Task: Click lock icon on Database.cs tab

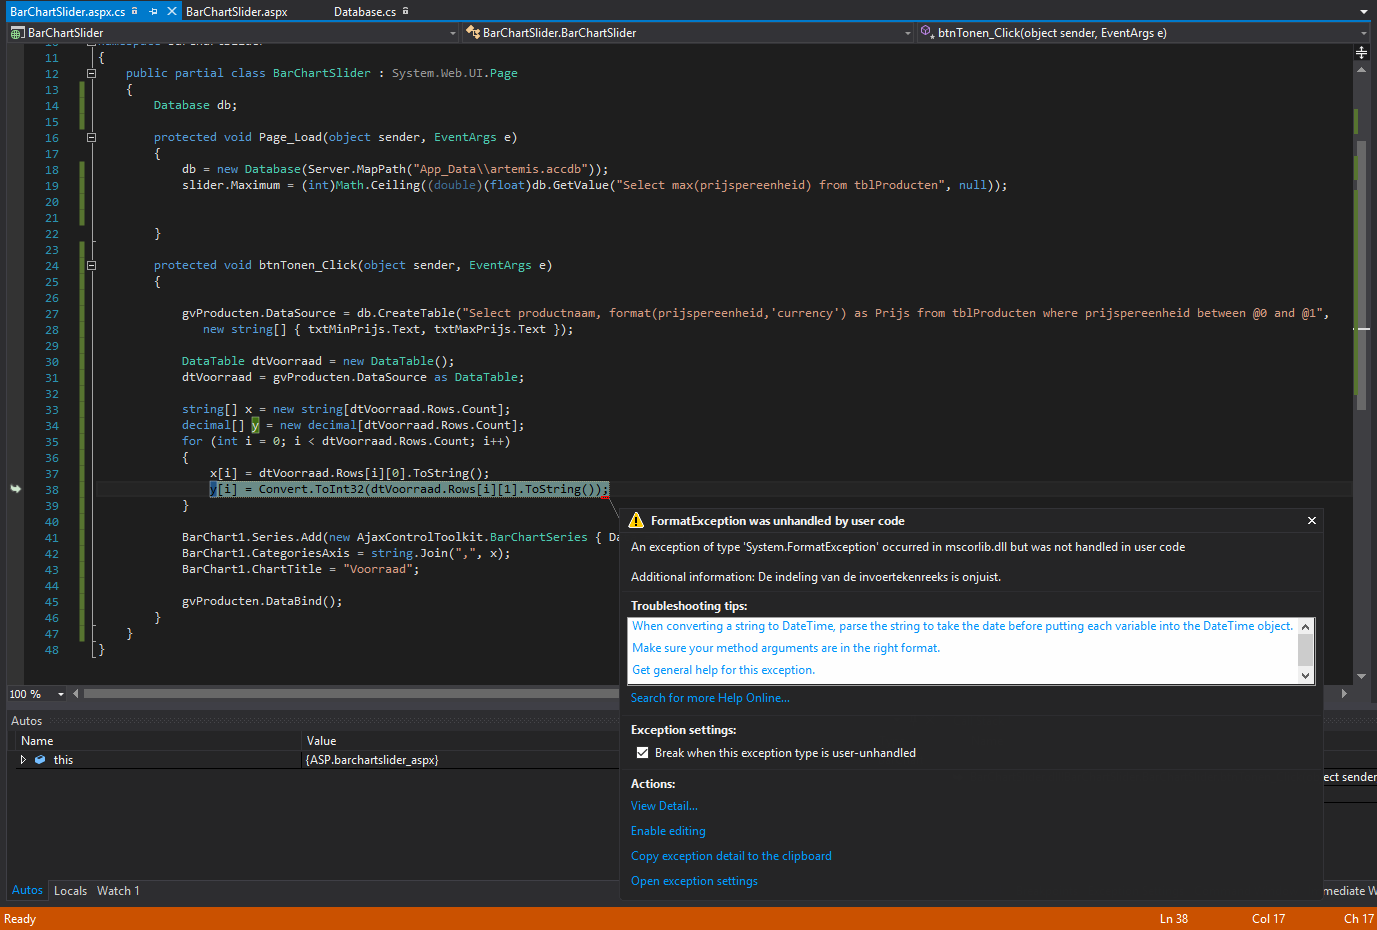Action: [405, 11]
